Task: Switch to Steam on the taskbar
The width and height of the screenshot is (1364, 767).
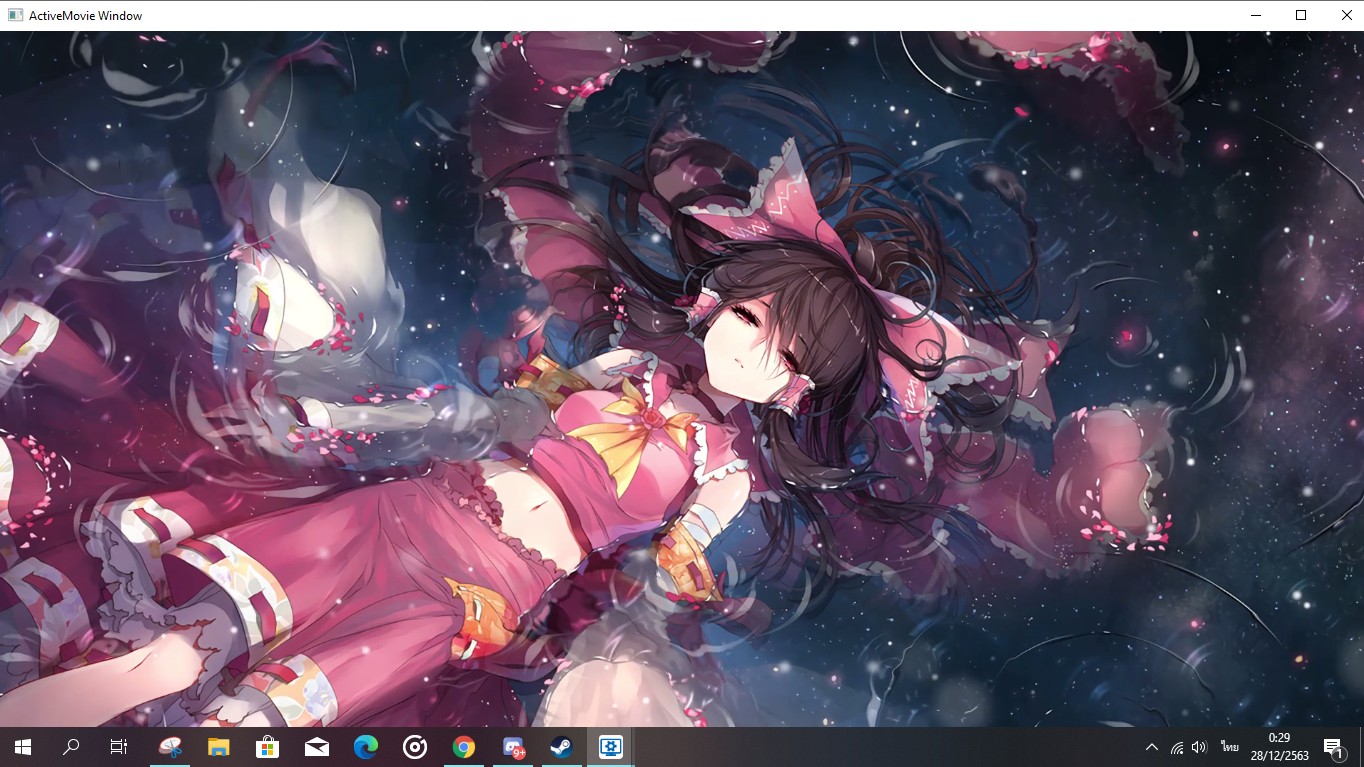Action: (561, 747)
